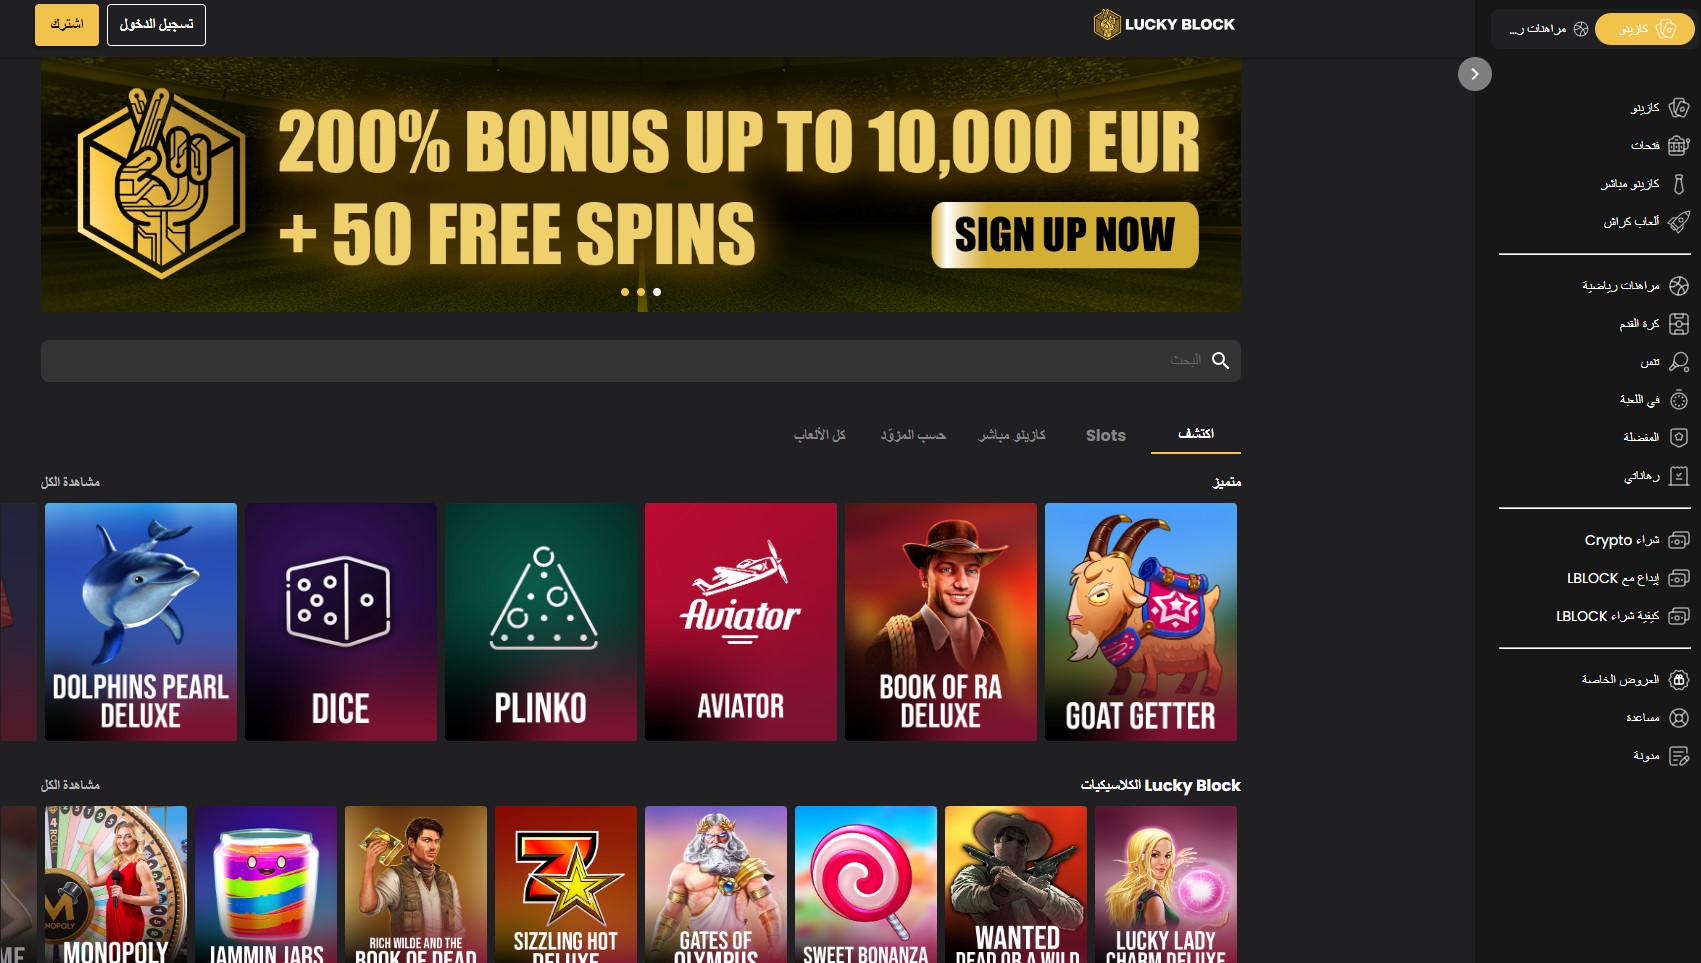Click the SIGN UP NOW banner button
Screen dimensions: 1701x963
click(1065, 235)
